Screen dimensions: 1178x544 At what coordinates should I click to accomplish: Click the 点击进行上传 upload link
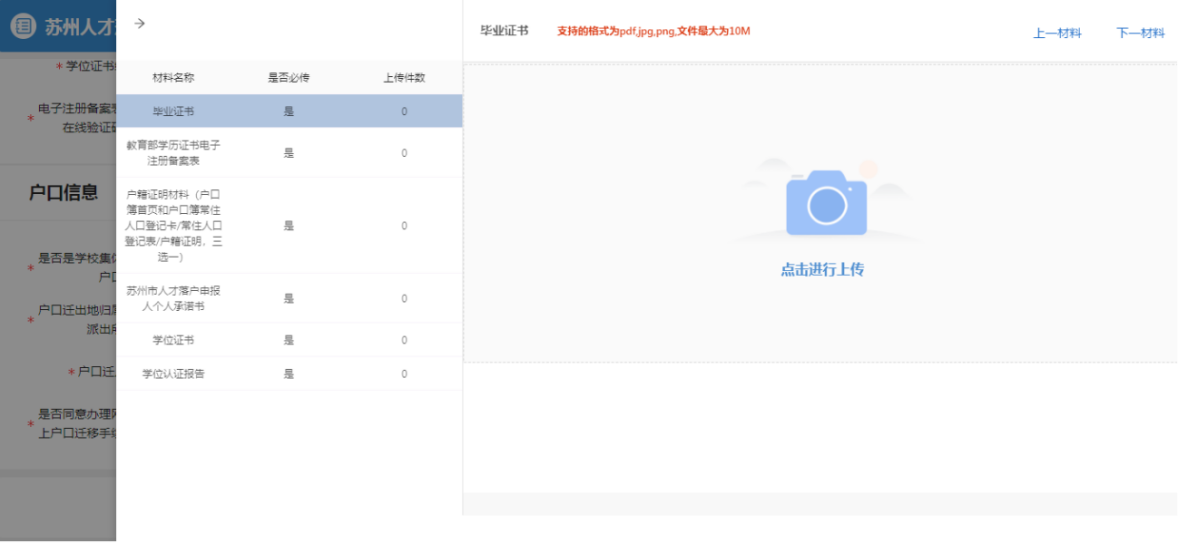coord(821,270)
